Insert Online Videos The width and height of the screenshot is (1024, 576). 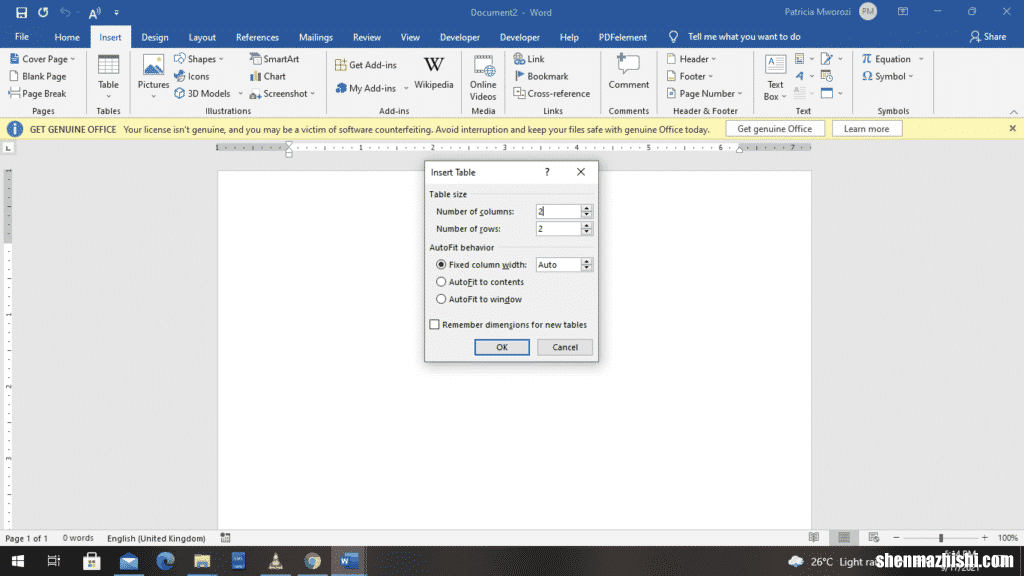click(x=483, y=77)
